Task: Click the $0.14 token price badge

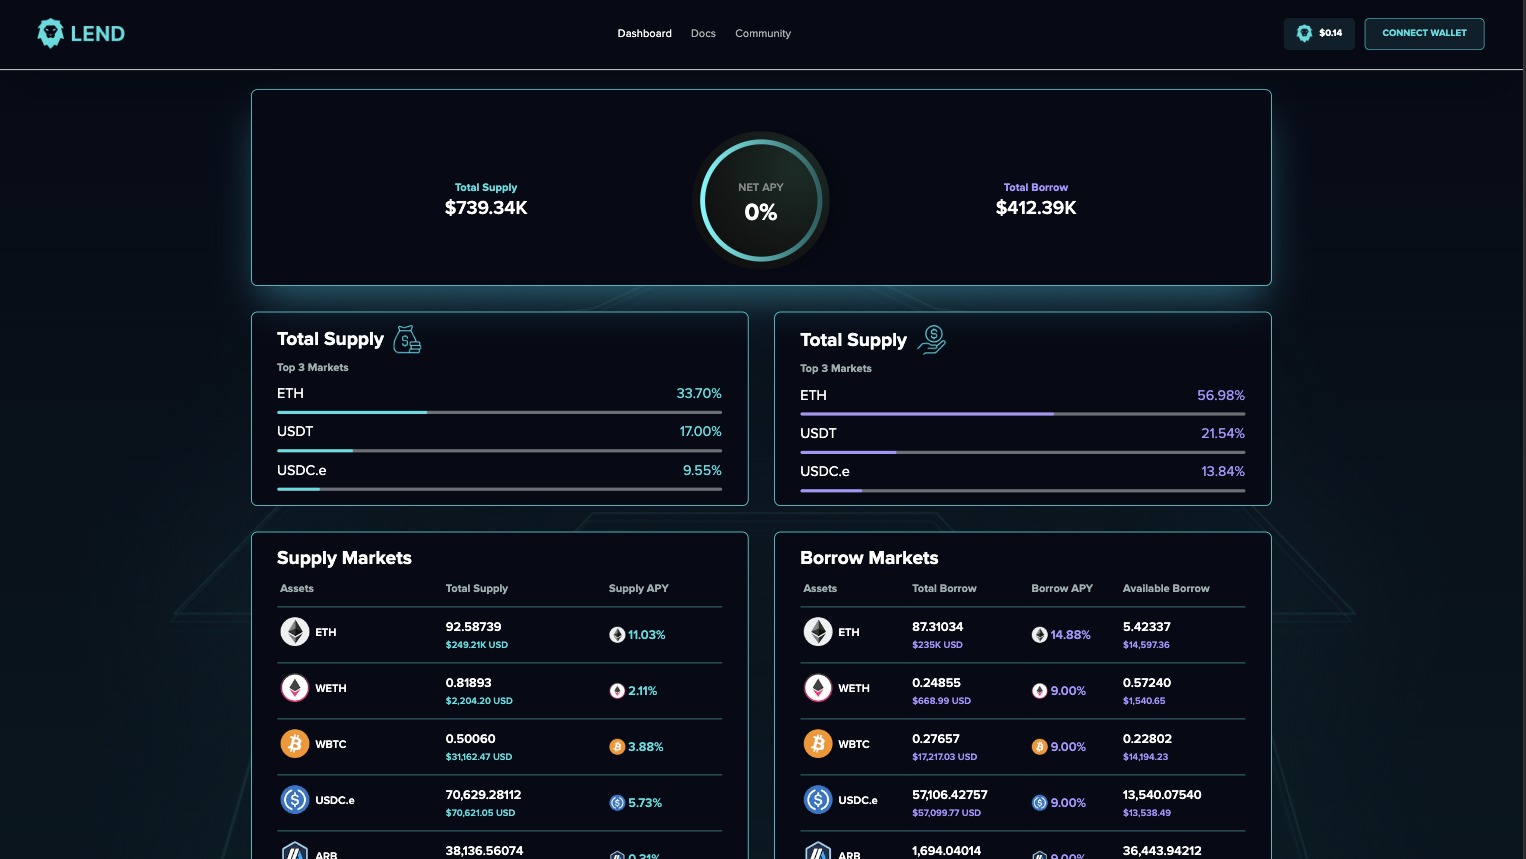Action: tap(1319, 33)
